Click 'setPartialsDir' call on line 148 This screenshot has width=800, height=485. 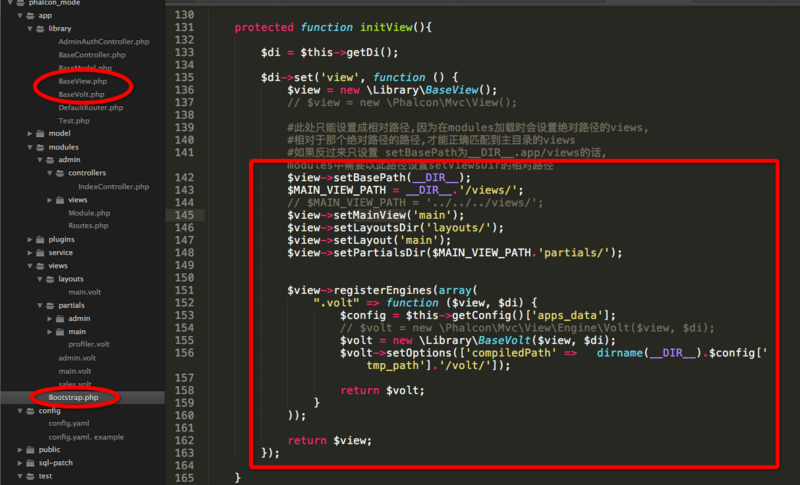[x=379, y=253]
